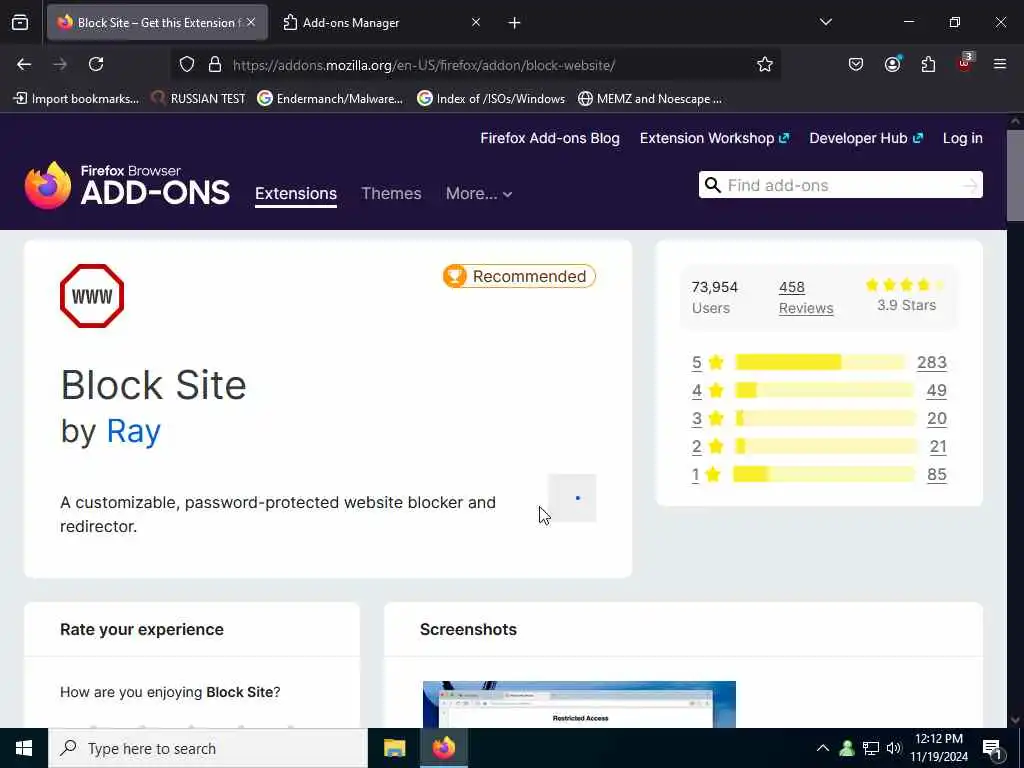Click the Recommended badge
This screenshot has width=1024, height=768.
point(519,276)
